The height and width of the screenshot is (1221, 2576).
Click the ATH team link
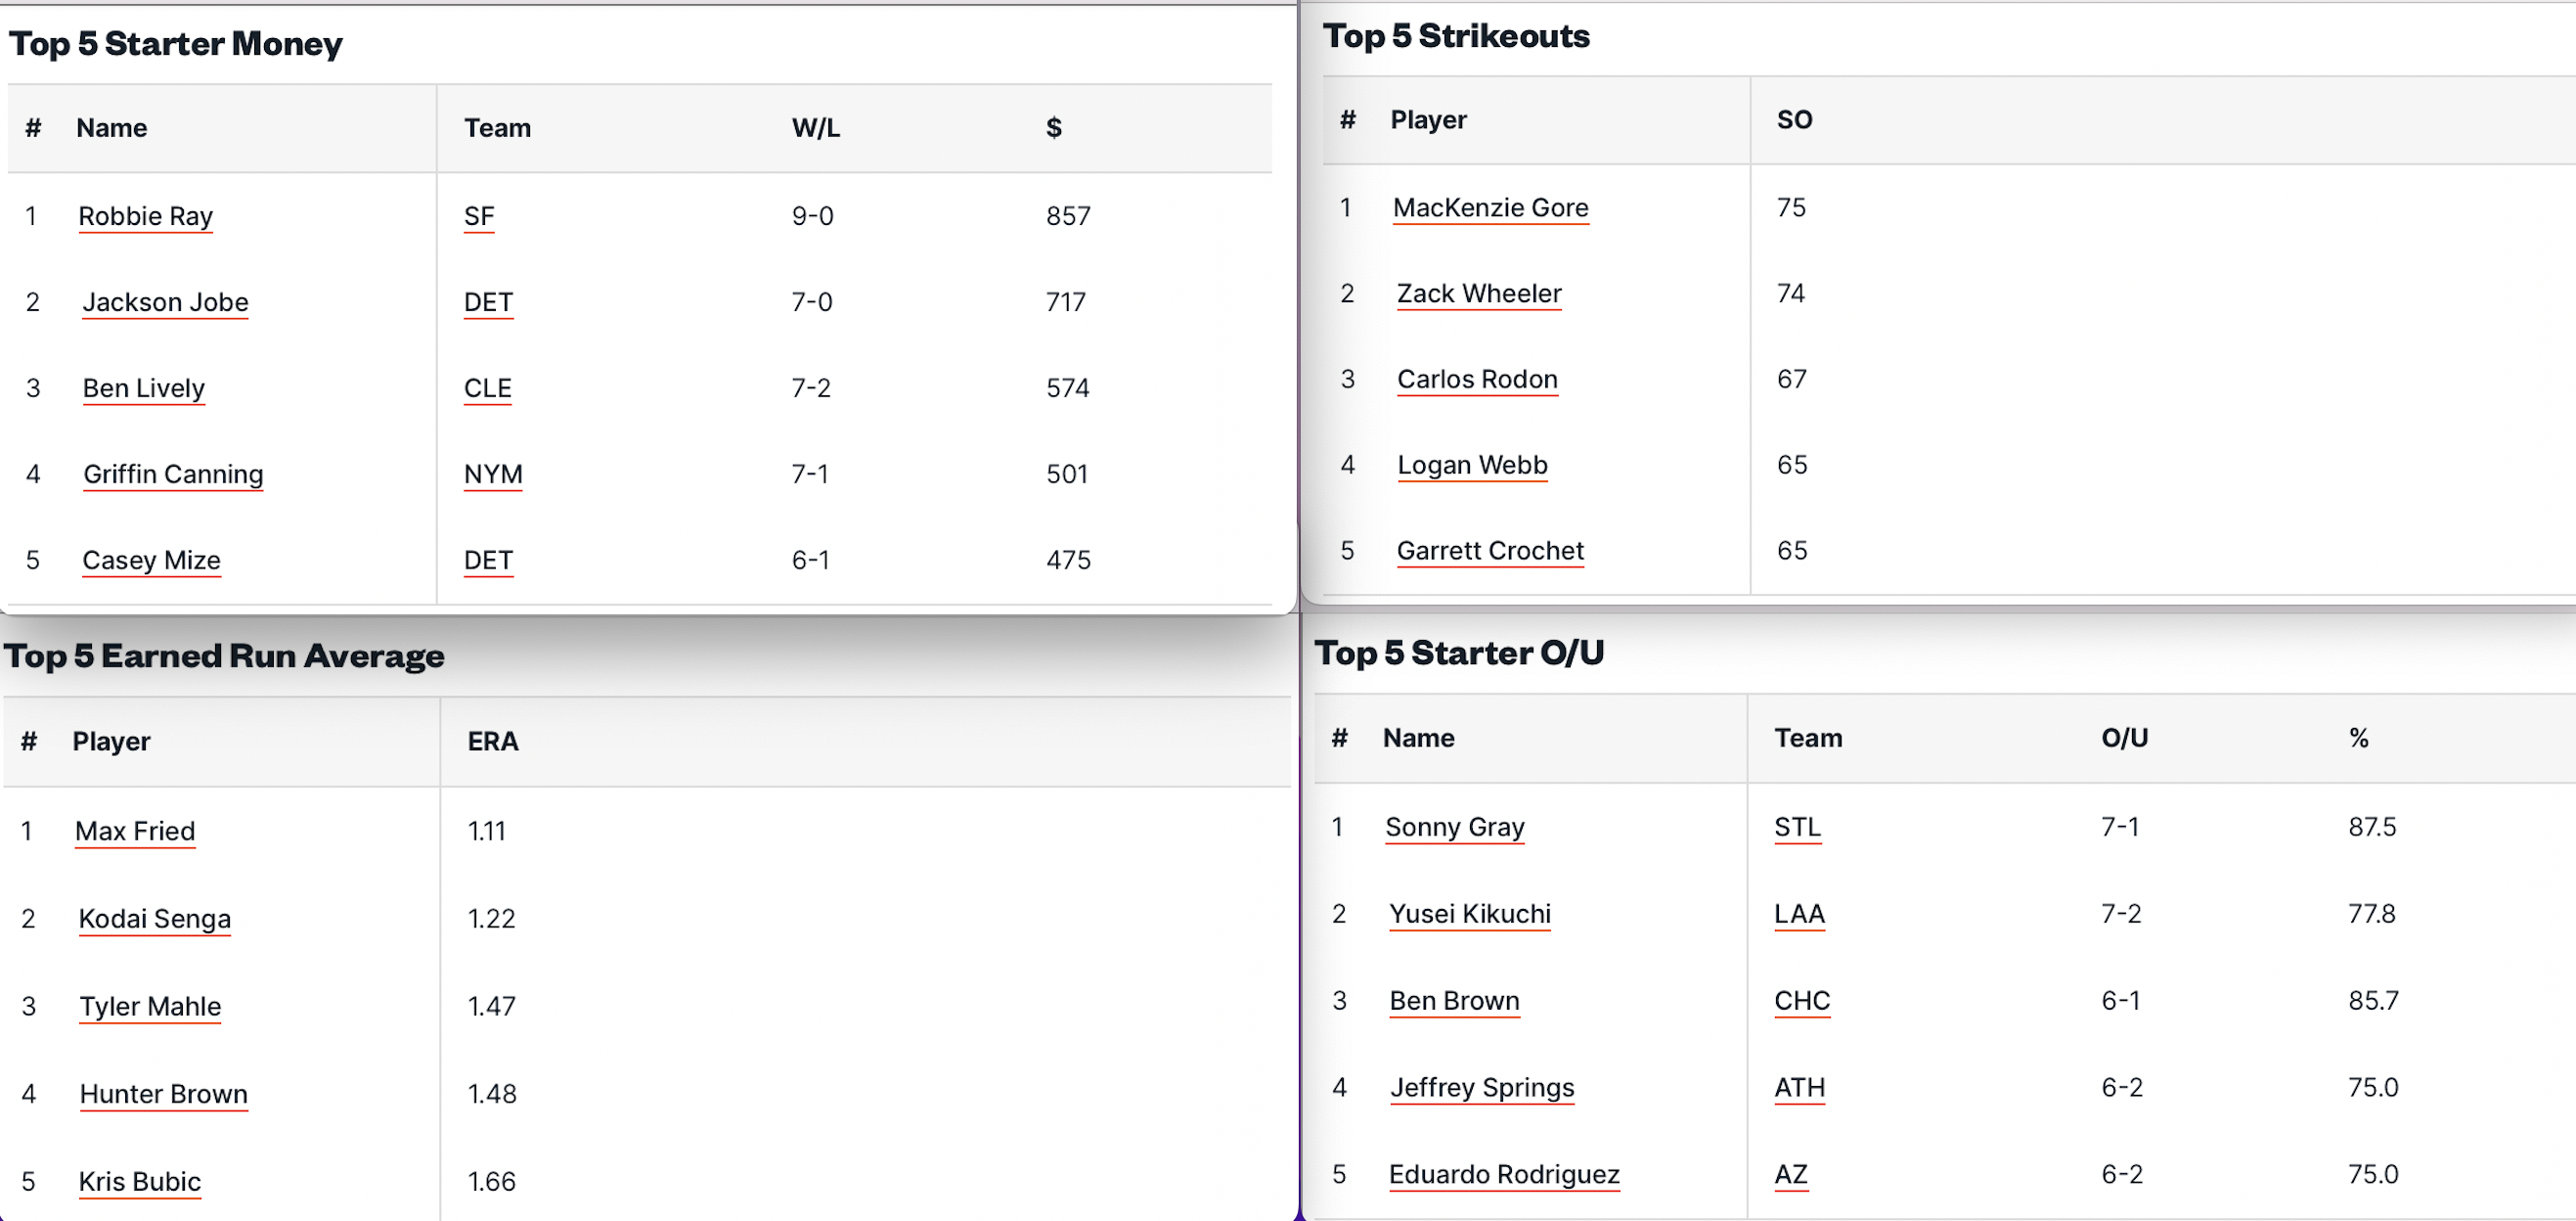(1799, 1088)
